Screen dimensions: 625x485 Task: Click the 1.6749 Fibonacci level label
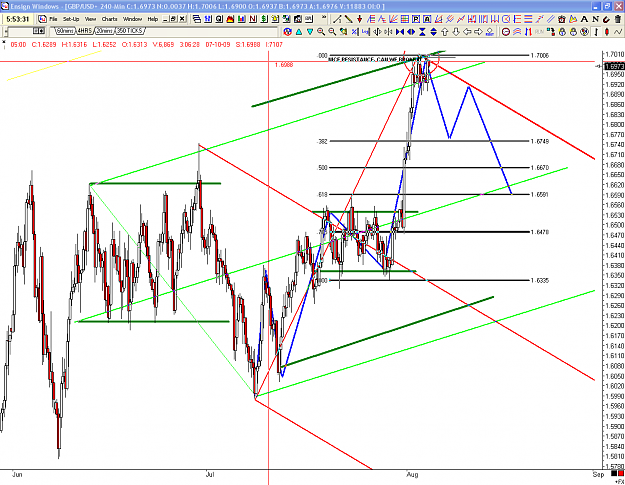540,141
